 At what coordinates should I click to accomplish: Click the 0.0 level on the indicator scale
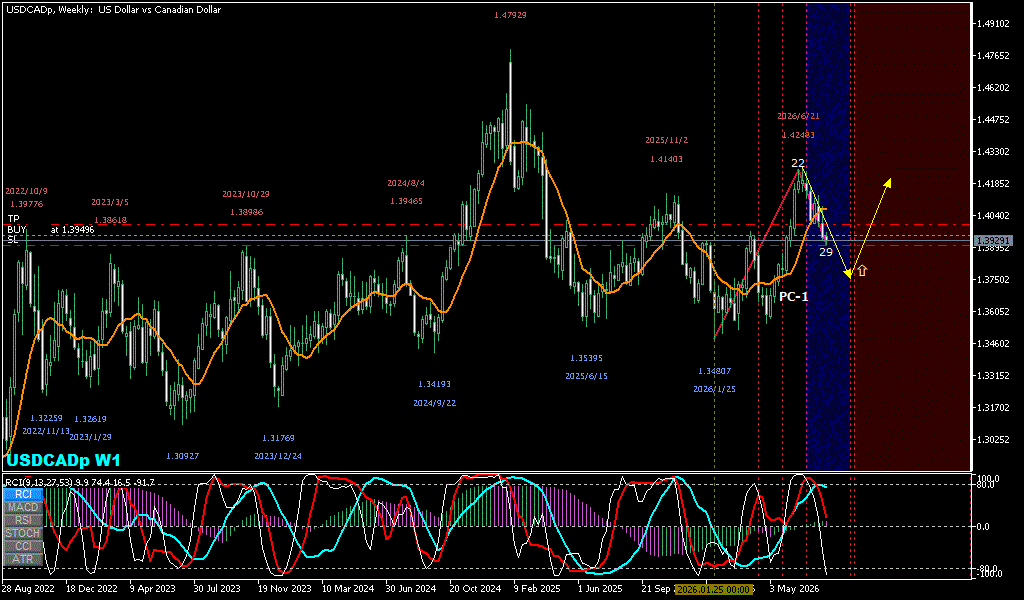point(985,526)
